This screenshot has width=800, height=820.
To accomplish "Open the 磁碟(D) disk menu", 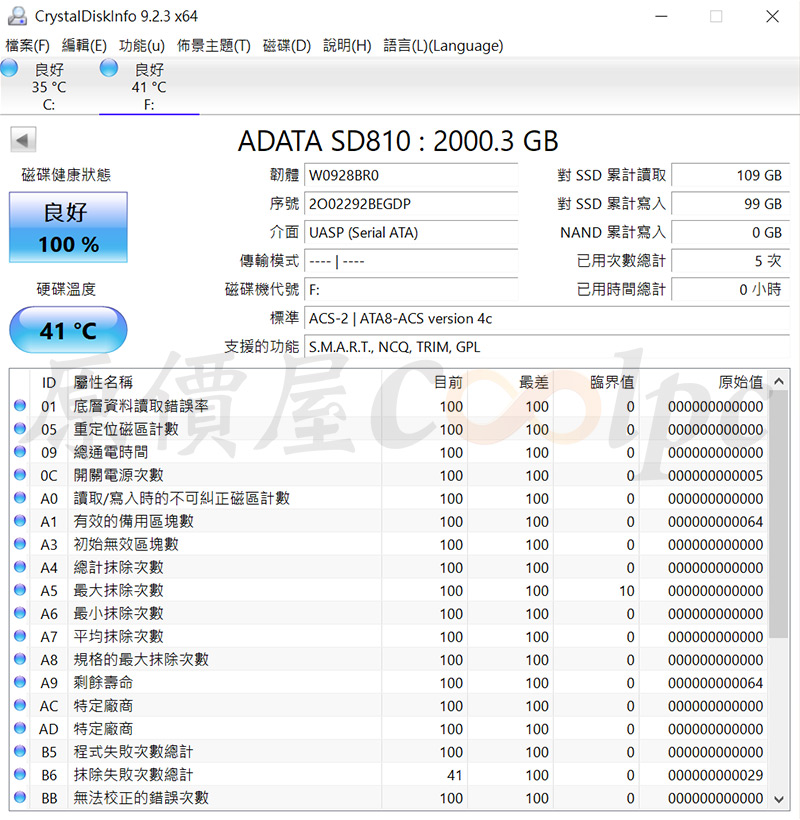I will 287,45.
